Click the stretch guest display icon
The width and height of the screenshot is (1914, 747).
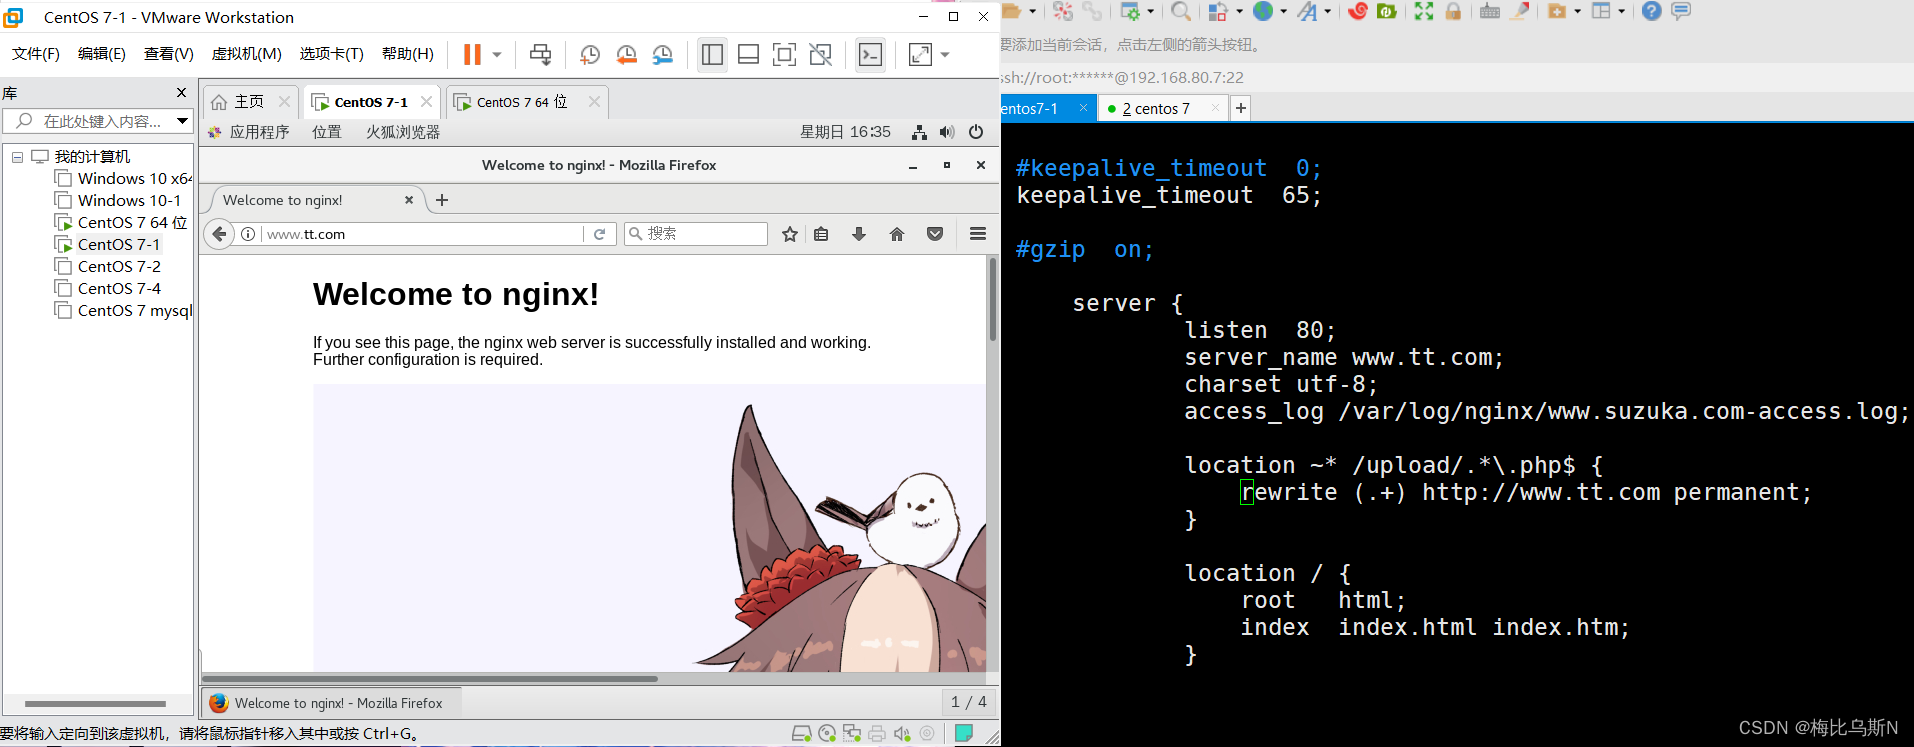pos(920,55)
